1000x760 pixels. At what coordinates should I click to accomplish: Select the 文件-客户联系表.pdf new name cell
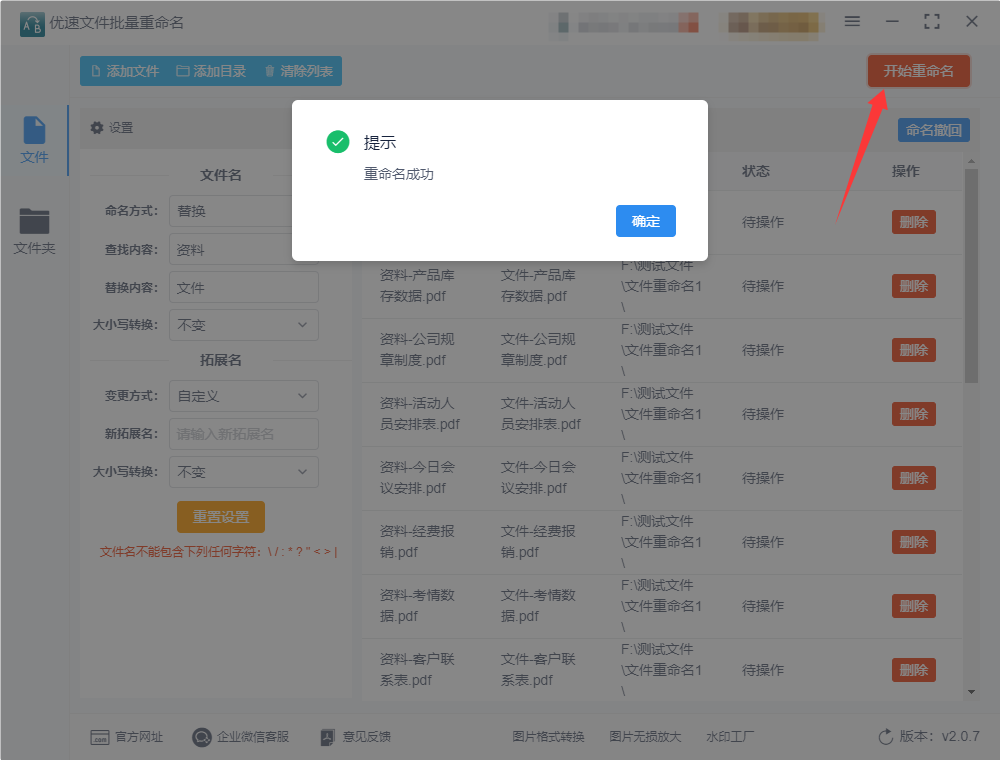[x=538, y=669]
